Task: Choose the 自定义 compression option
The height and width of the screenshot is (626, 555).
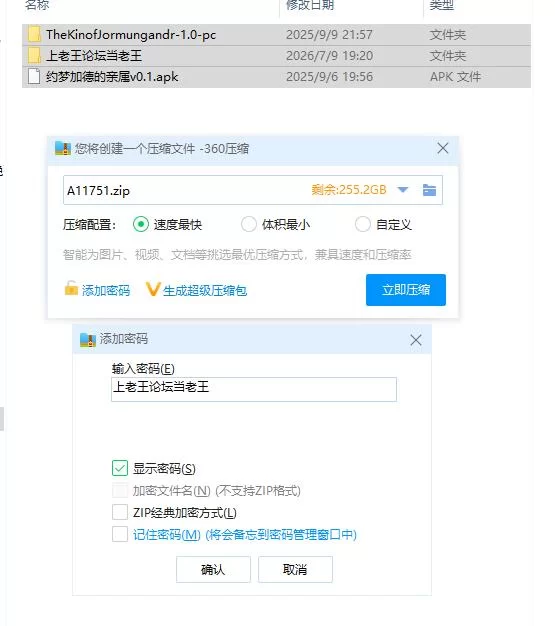Action: tap(363, 224)
